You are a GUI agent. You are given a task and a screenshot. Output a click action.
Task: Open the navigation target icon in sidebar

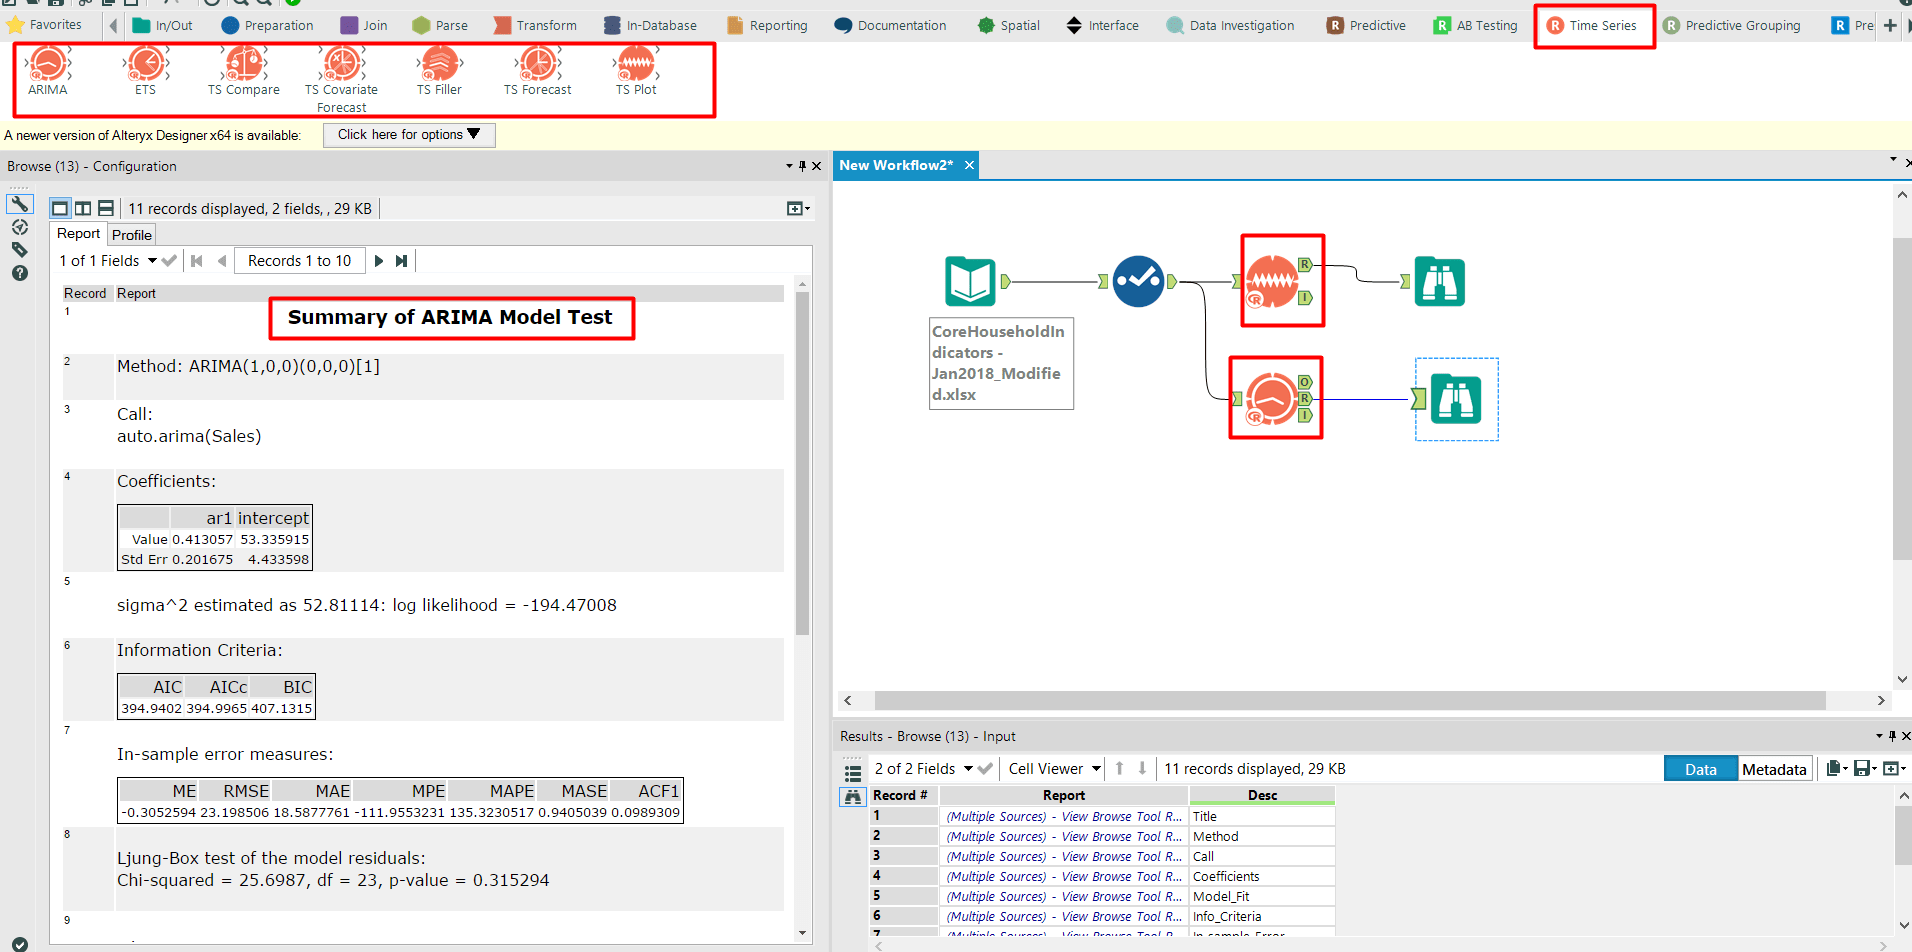[x=20, y=227]
